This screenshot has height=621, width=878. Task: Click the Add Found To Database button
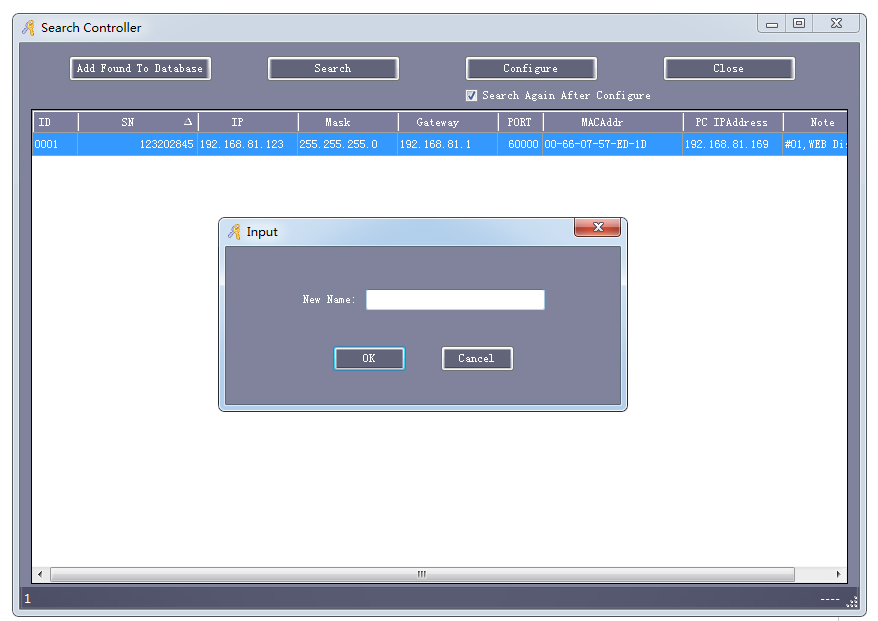pos(140,69)
